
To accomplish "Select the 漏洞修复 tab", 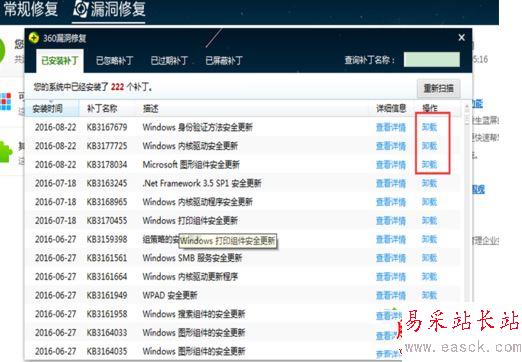I will pyautogui.click(x=109, y=9).
